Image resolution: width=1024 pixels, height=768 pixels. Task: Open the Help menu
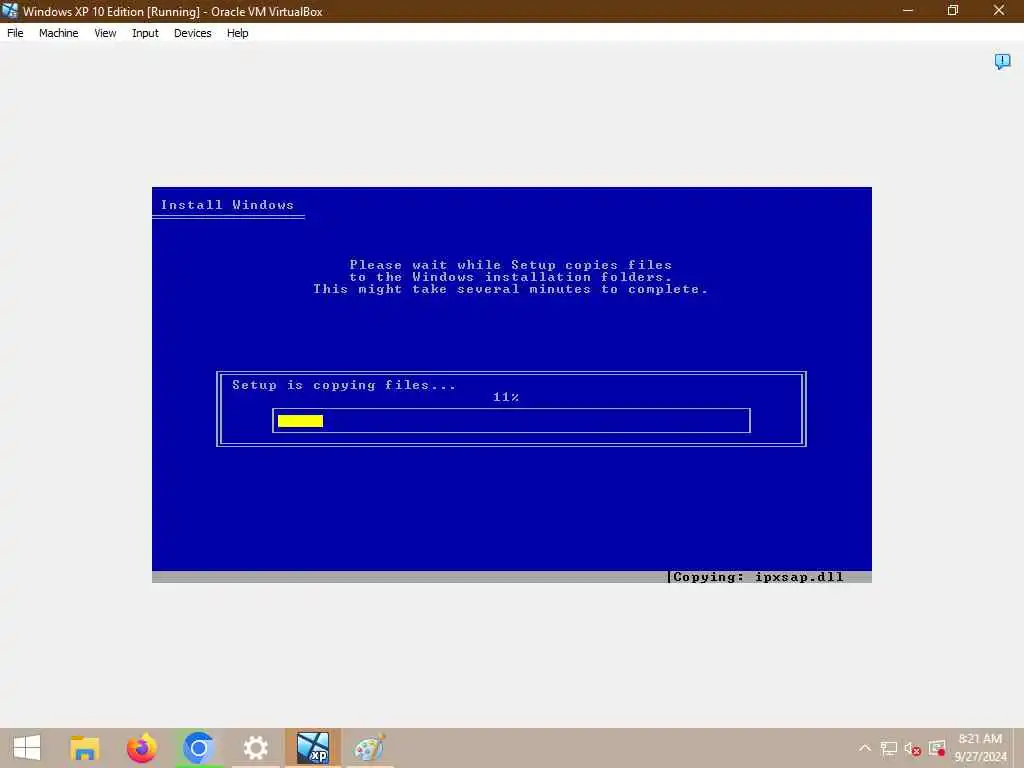(237, 33)
